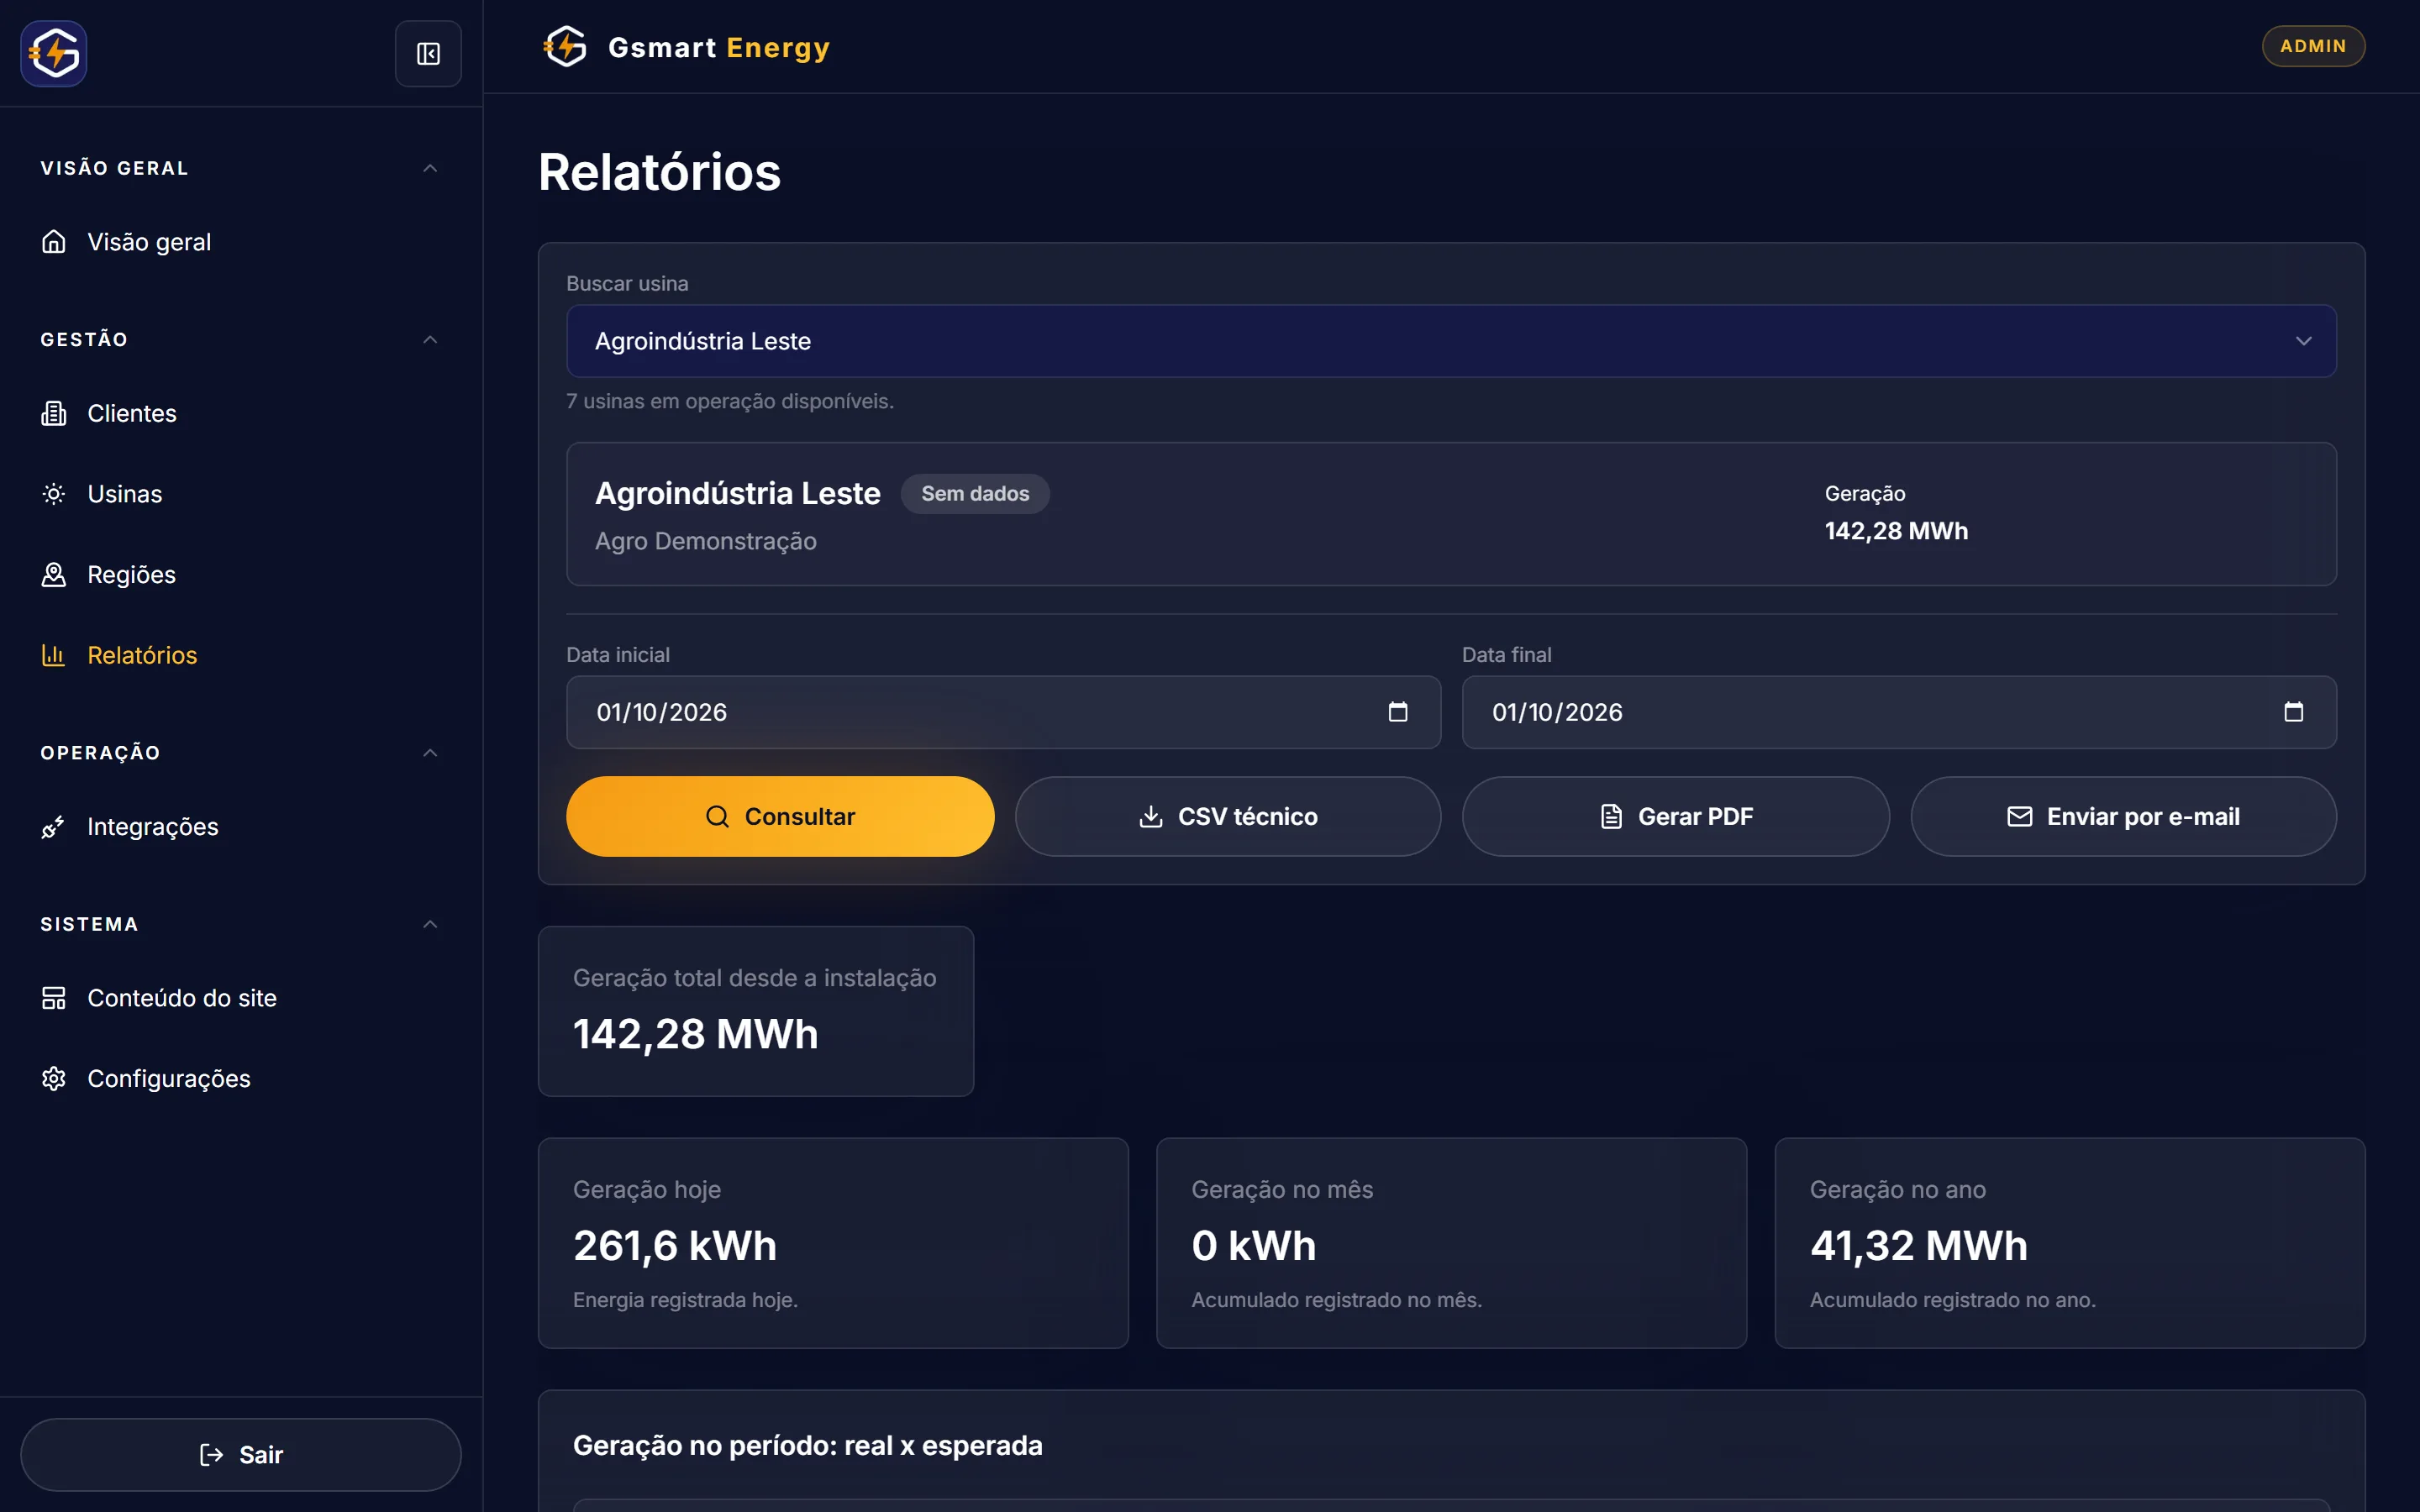Open the Buscar usina dropdown
This screenshot has height=1512, width=2420.
(x=1451, y=341)
